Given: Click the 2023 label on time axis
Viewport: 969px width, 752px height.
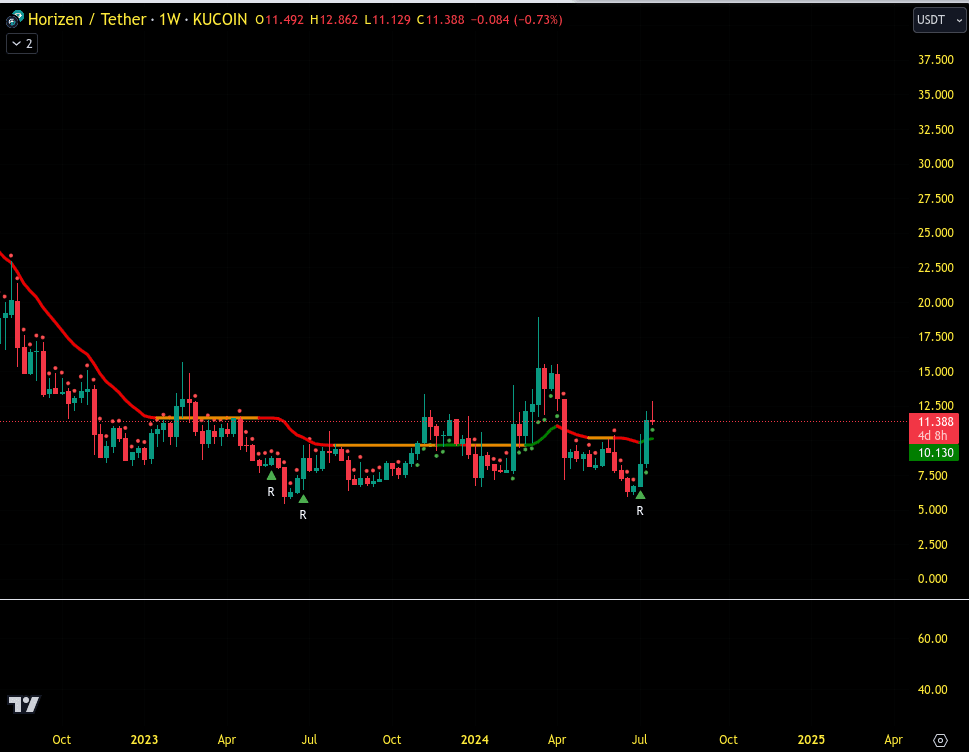Looking at the screenshot, I should (144, 740).
